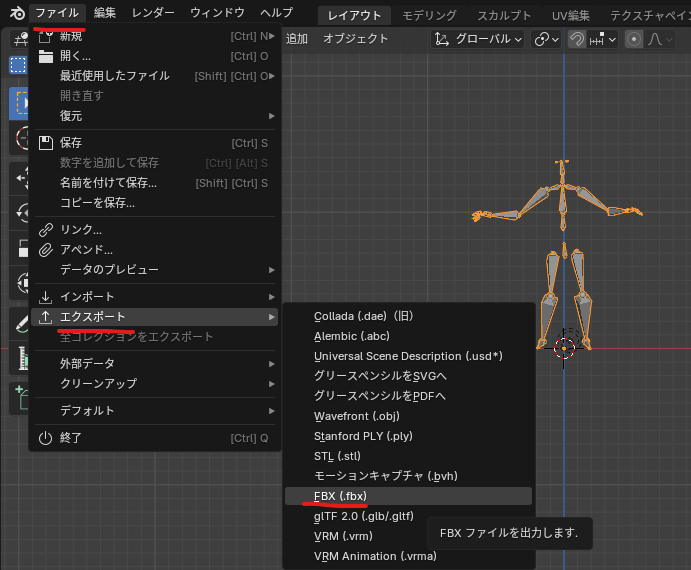Export as STL (.stl)
This screenshot has height=570, width=691.
tap(409, 456)
